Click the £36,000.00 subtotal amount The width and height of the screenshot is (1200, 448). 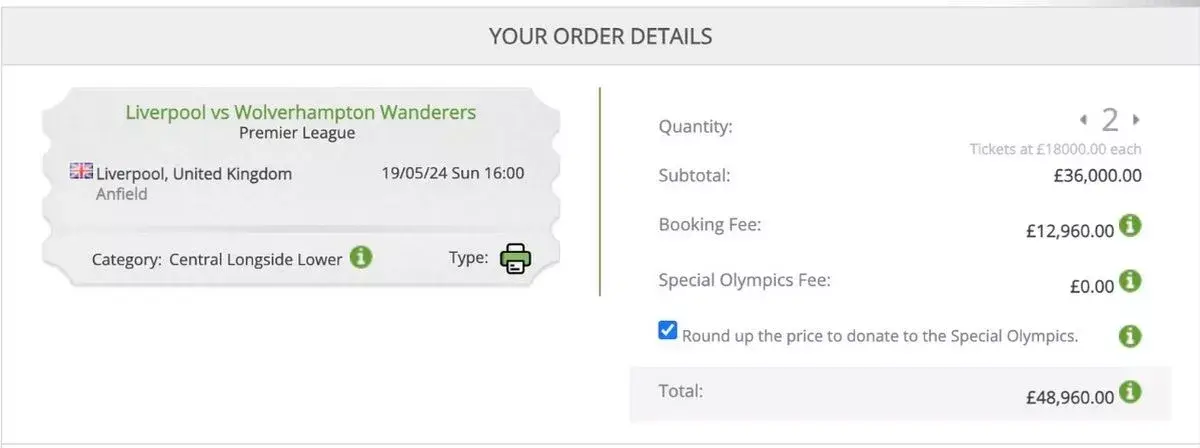click(x=1083, y=176)
